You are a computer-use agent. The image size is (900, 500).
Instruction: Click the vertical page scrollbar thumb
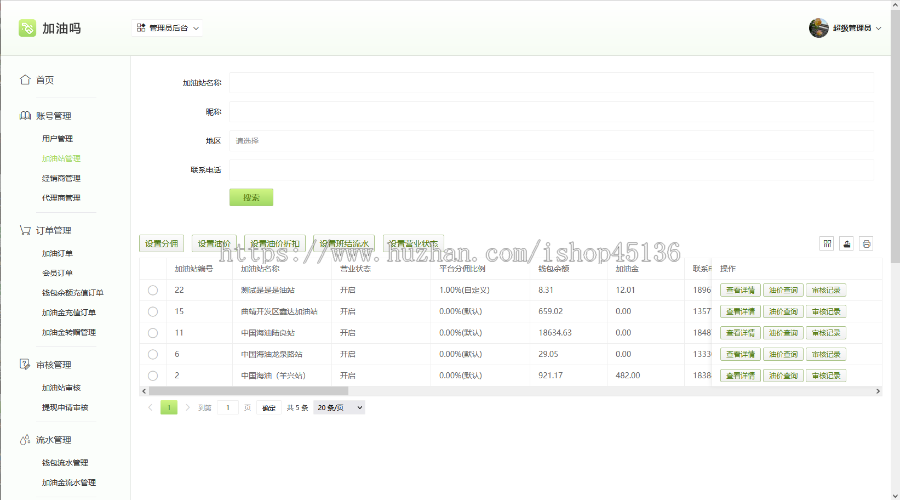tap(895, 135)
